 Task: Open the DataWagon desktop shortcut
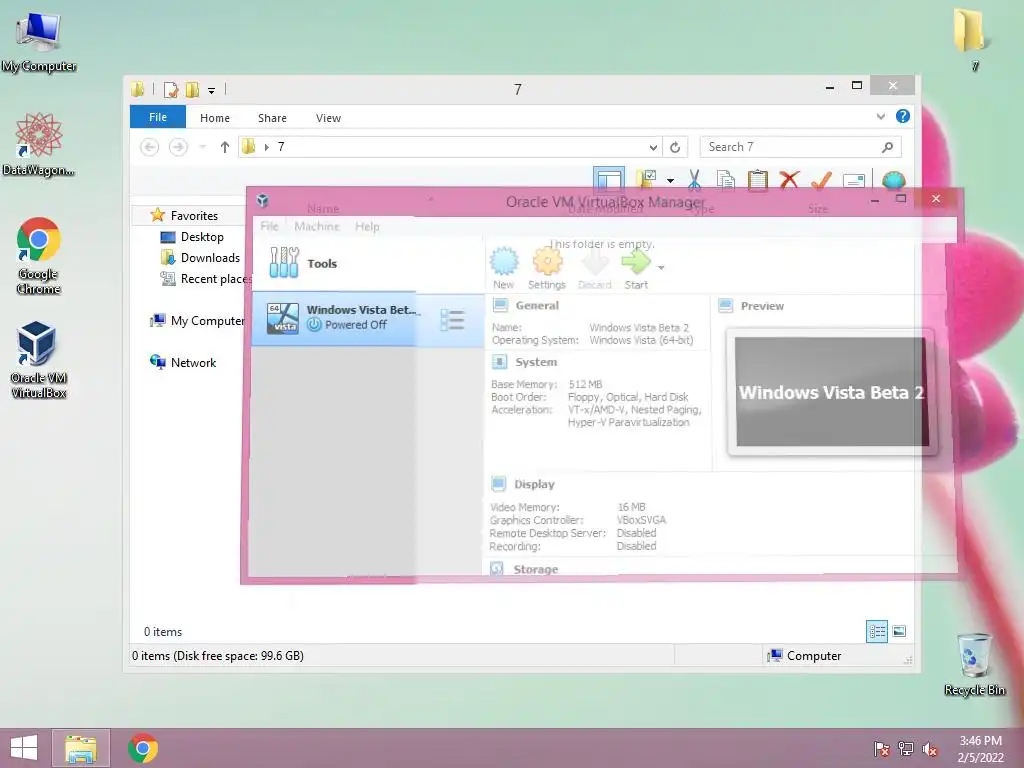click(x=39, y=144)
